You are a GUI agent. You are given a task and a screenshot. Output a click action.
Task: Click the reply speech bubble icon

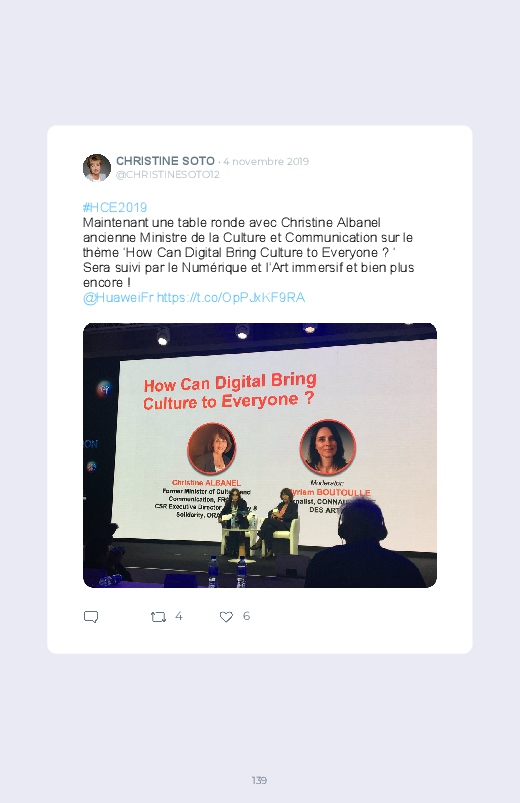click(x=91, y=617)
